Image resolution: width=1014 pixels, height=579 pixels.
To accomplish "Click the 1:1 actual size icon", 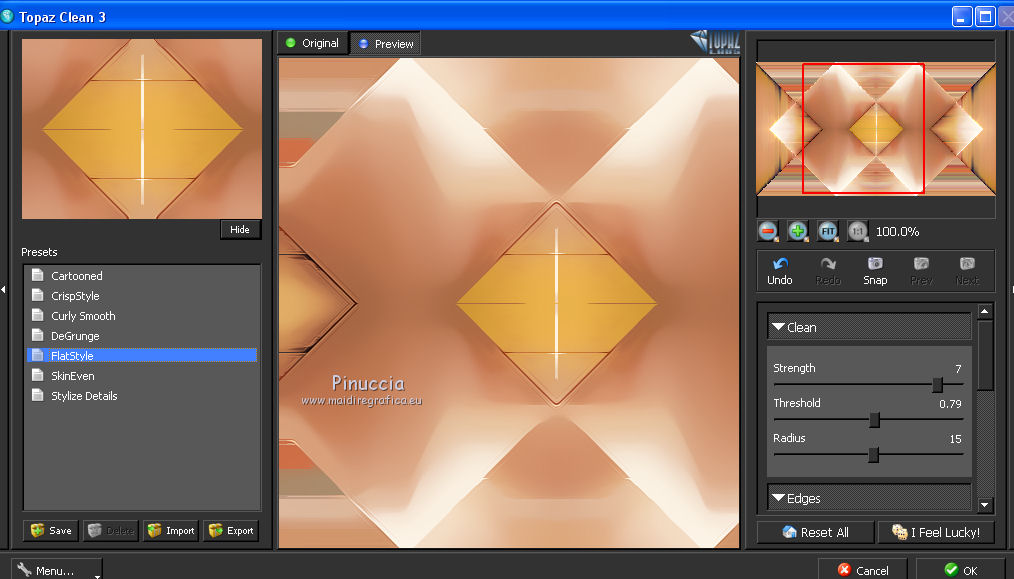I will pyautogui.click(x=858, y=231).
